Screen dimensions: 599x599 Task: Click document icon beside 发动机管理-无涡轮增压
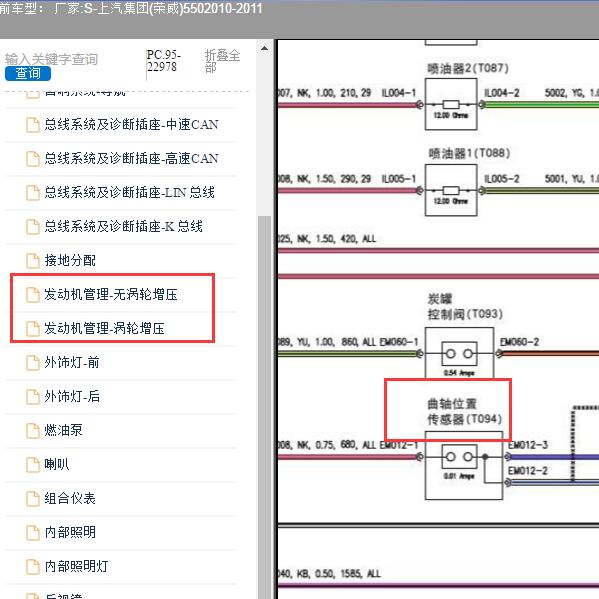(33, 295)
